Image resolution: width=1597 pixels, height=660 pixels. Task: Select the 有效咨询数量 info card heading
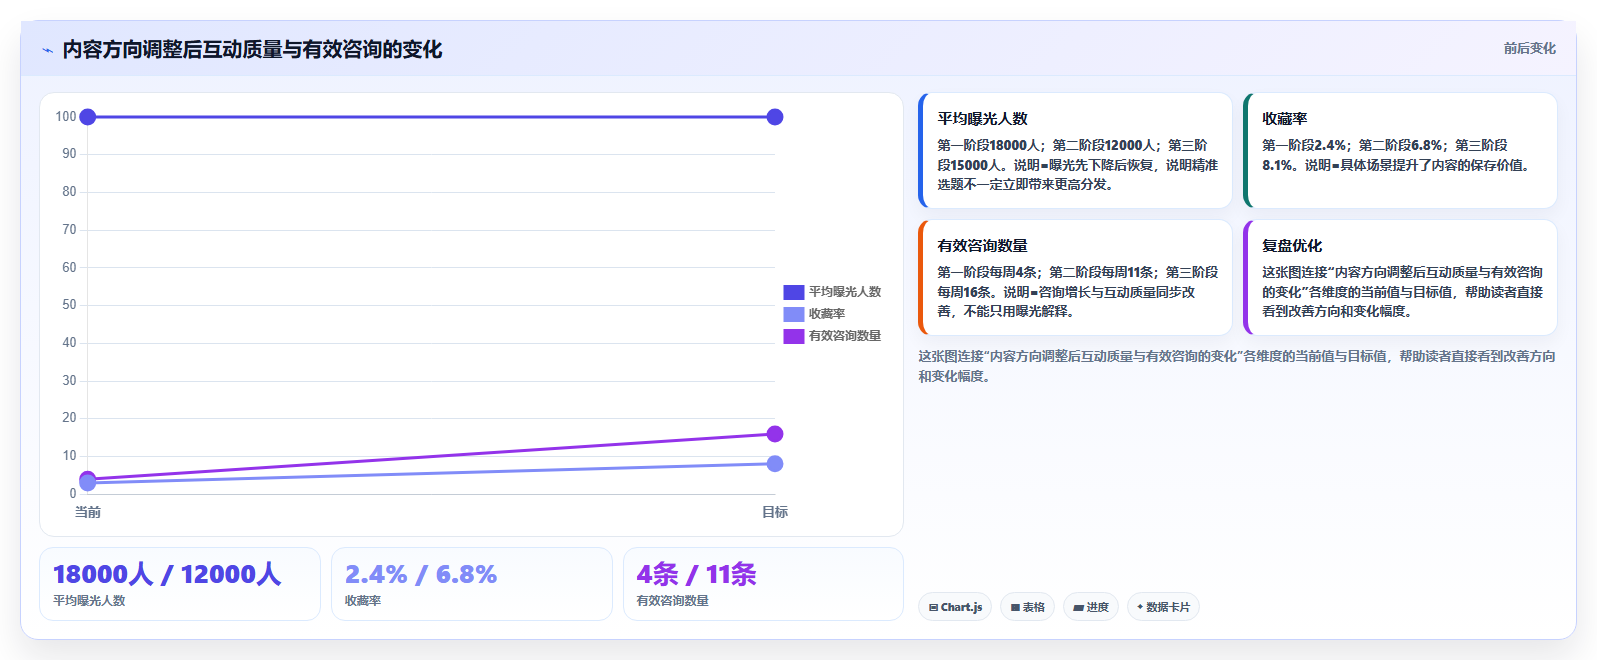982,245
